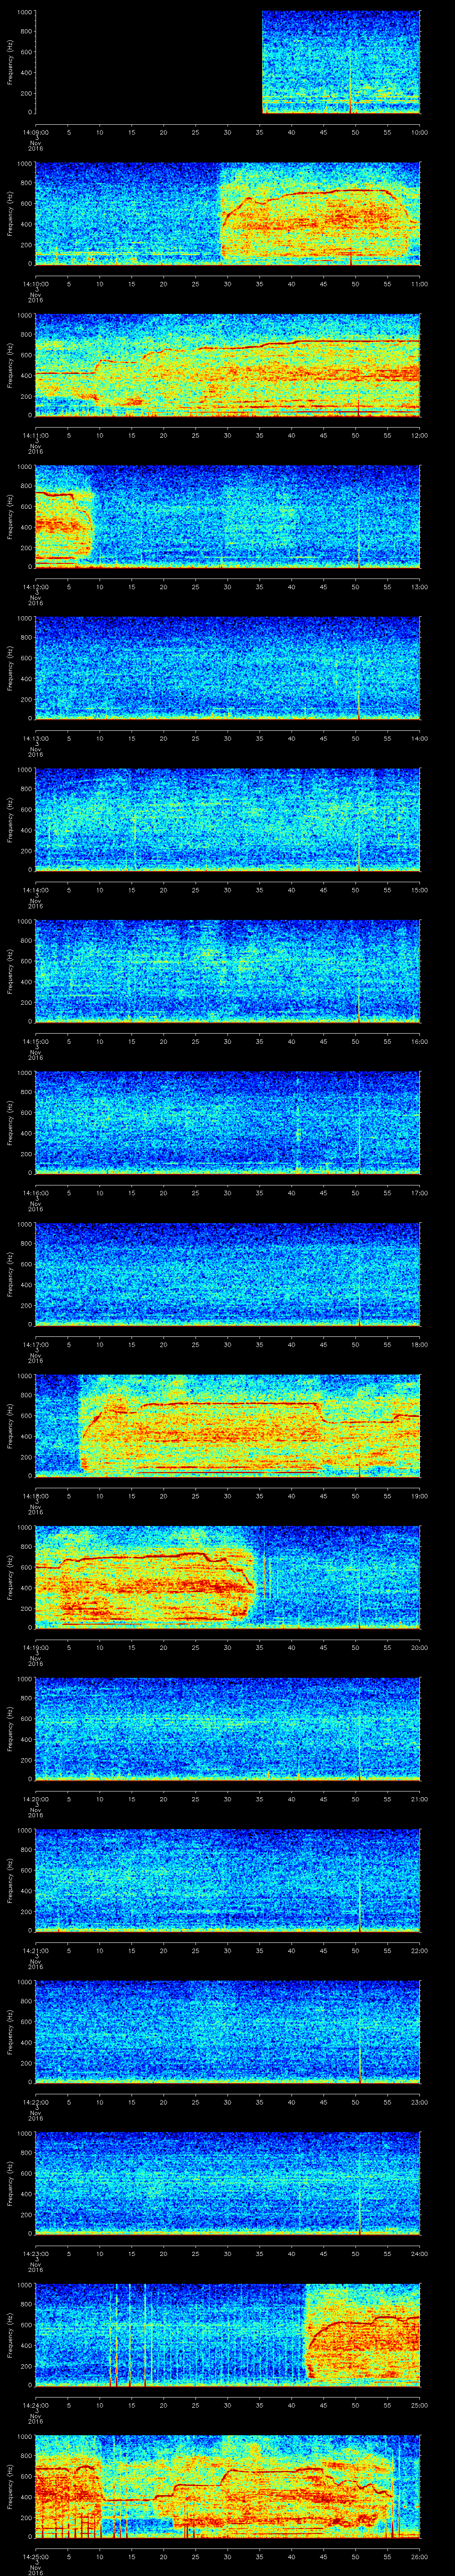The image size is (455, 2576).
Task: Click the '14:17:00' start time label
Action: (35, 1345)
